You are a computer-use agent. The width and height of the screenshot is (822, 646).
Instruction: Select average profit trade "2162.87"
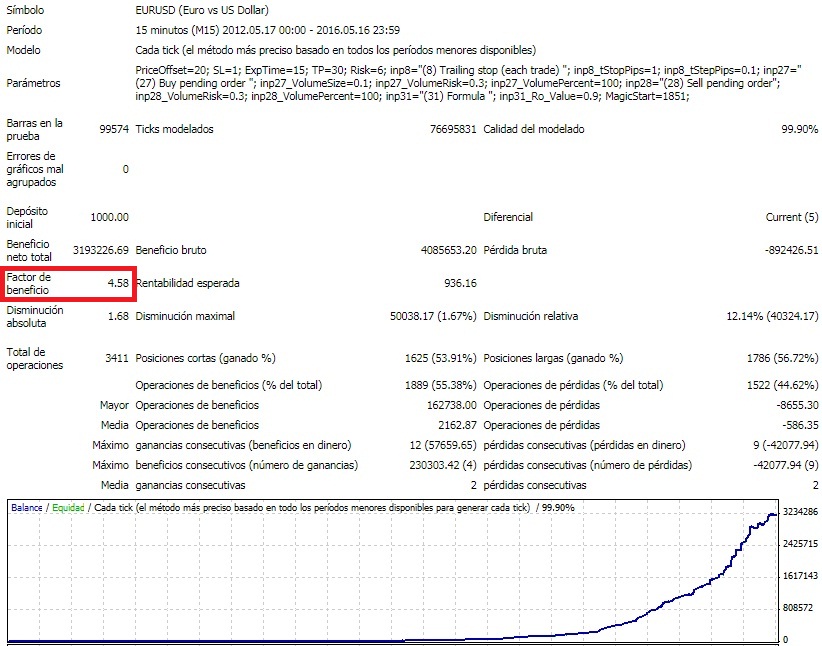pos(457,425)
